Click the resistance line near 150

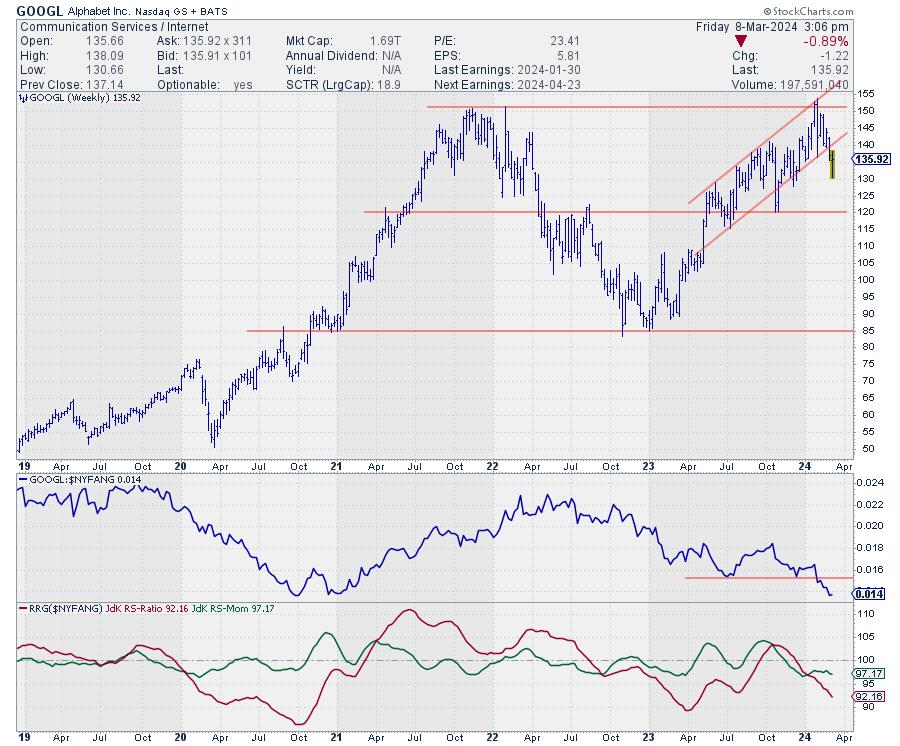point(600,107)
